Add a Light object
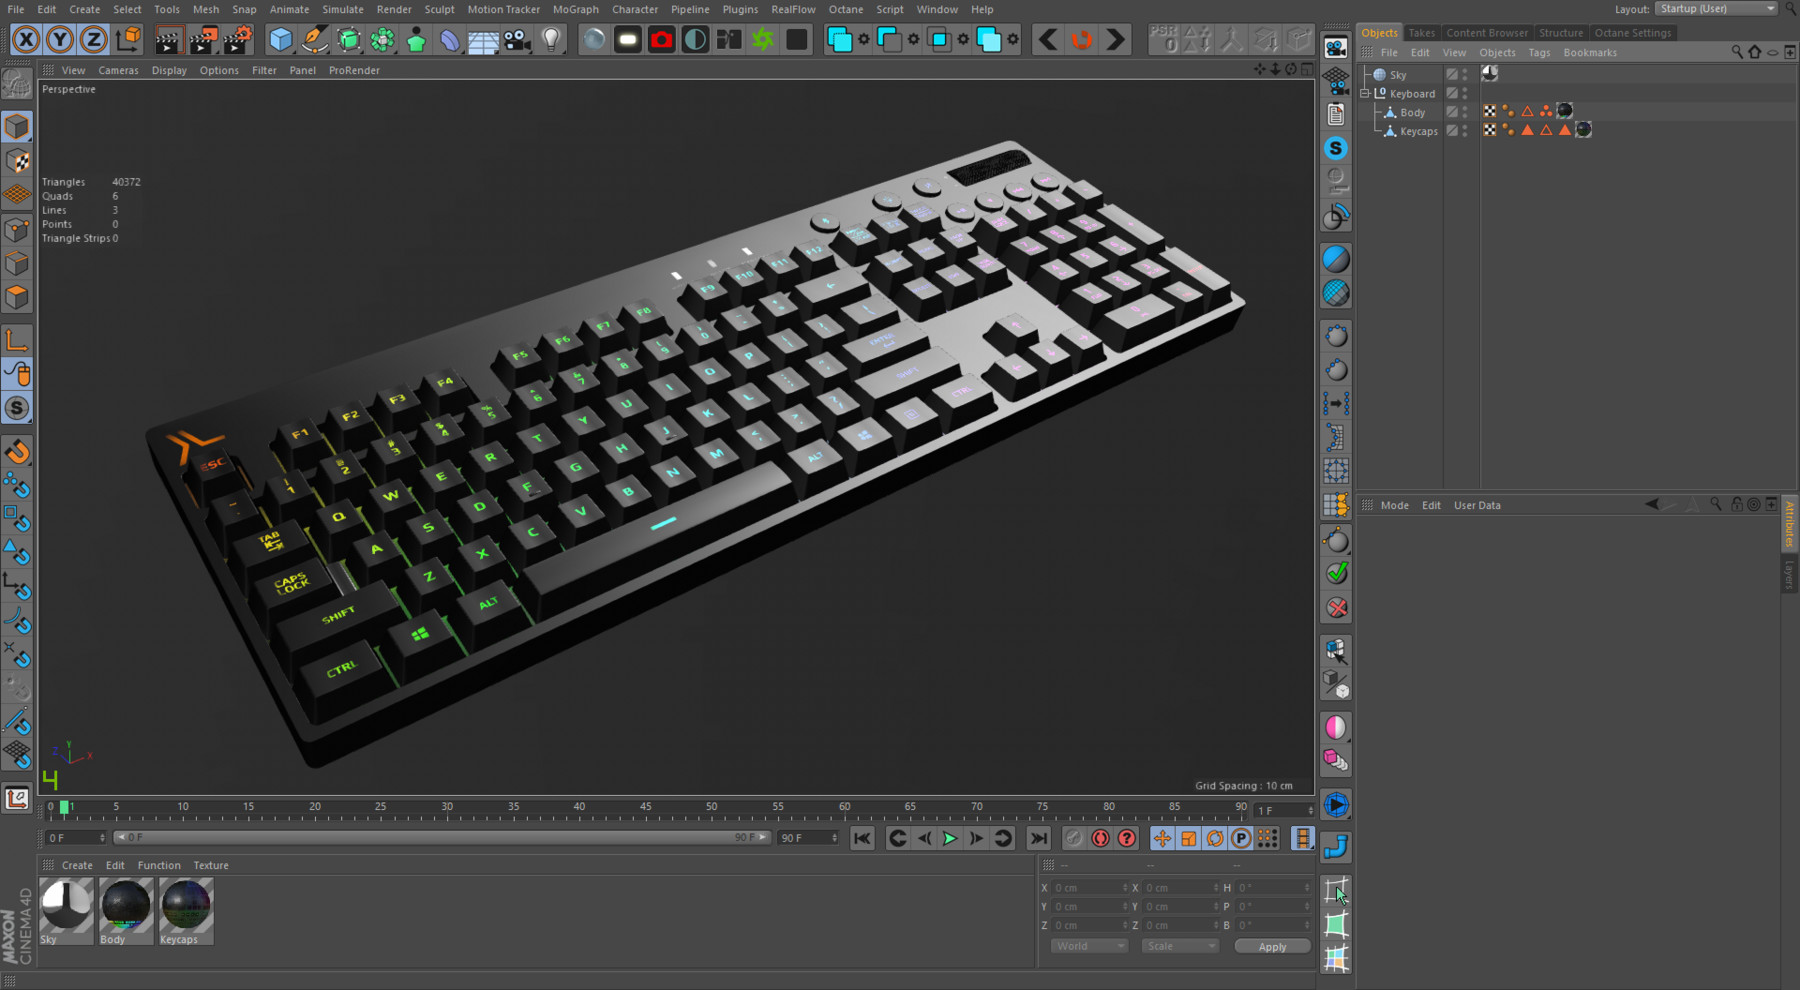 click(x=550, y=40)
